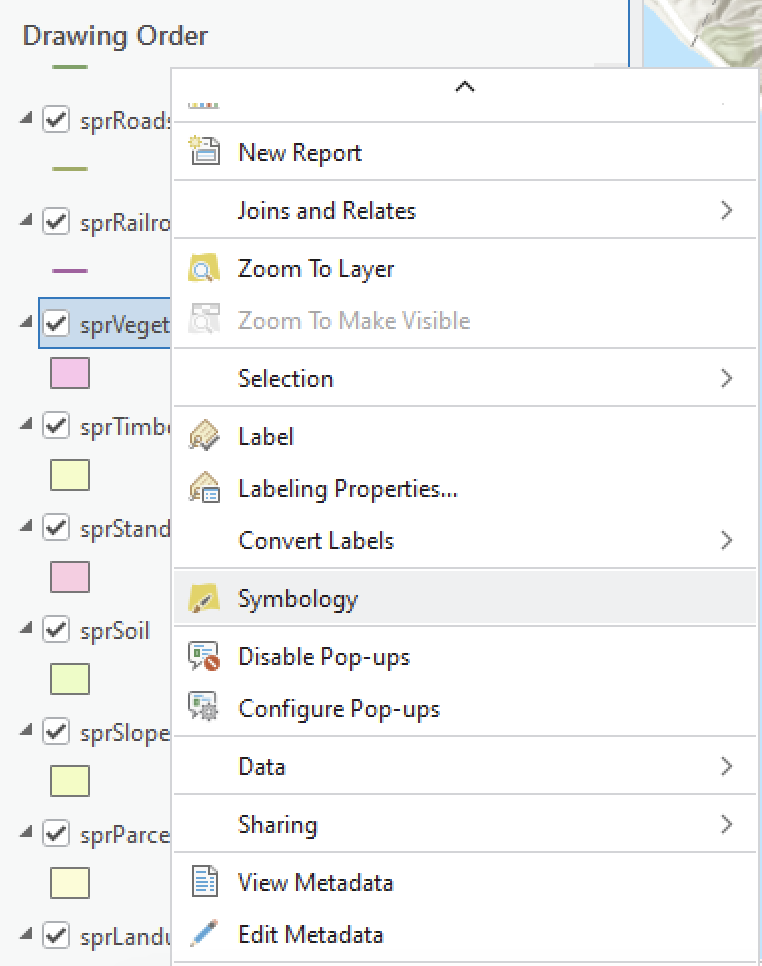Screen dimensions: 762x966
Task: Click the Label tag icon
Action: [x=204, y=437]
